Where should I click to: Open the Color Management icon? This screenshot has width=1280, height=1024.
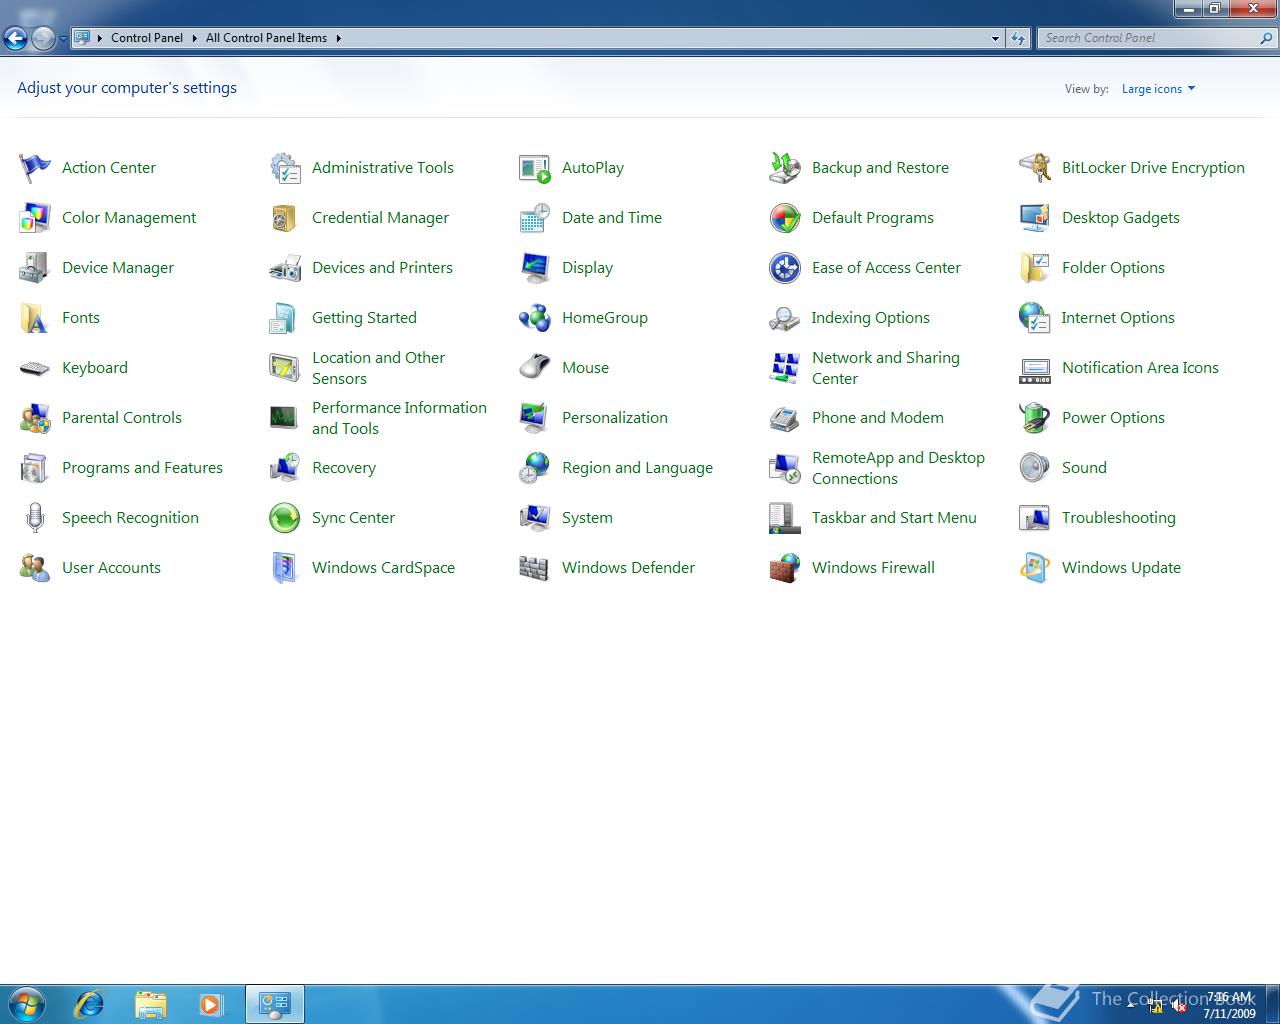pyautogui.click(x=35, y=218)
